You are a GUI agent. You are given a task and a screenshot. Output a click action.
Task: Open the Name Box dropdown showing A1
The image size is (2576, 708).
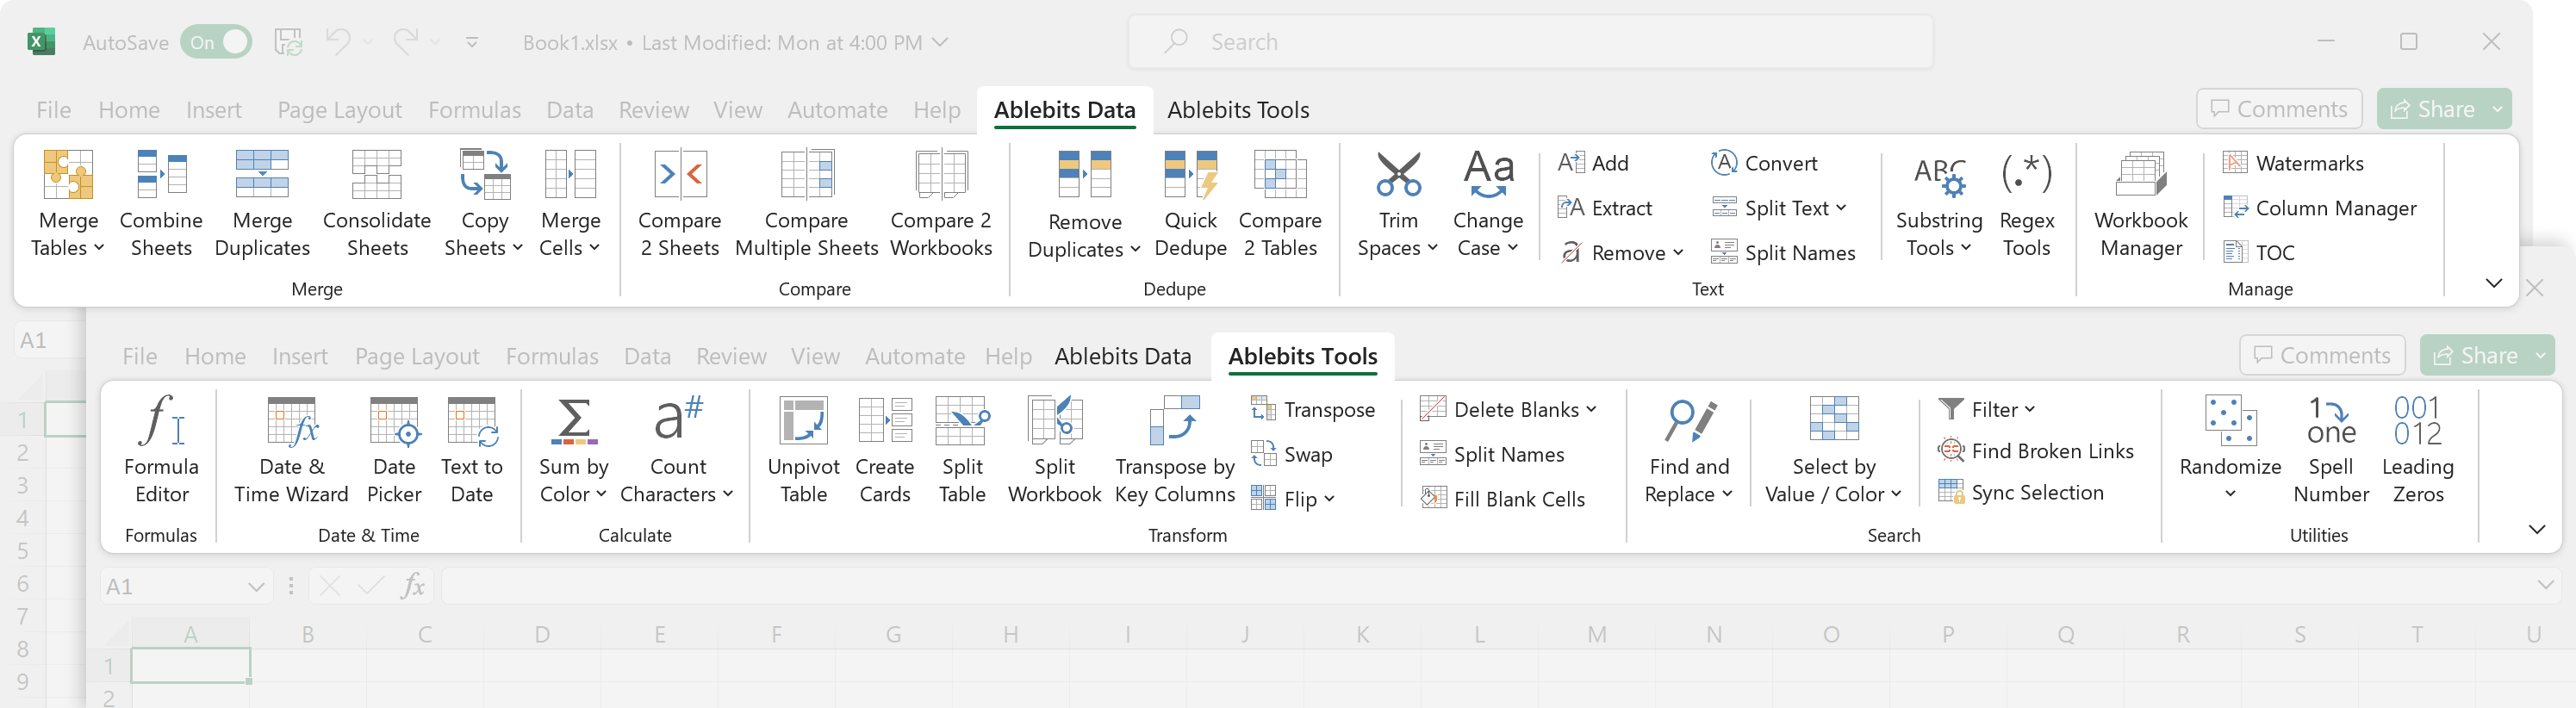pyautogui.click(x=256, y=587)
